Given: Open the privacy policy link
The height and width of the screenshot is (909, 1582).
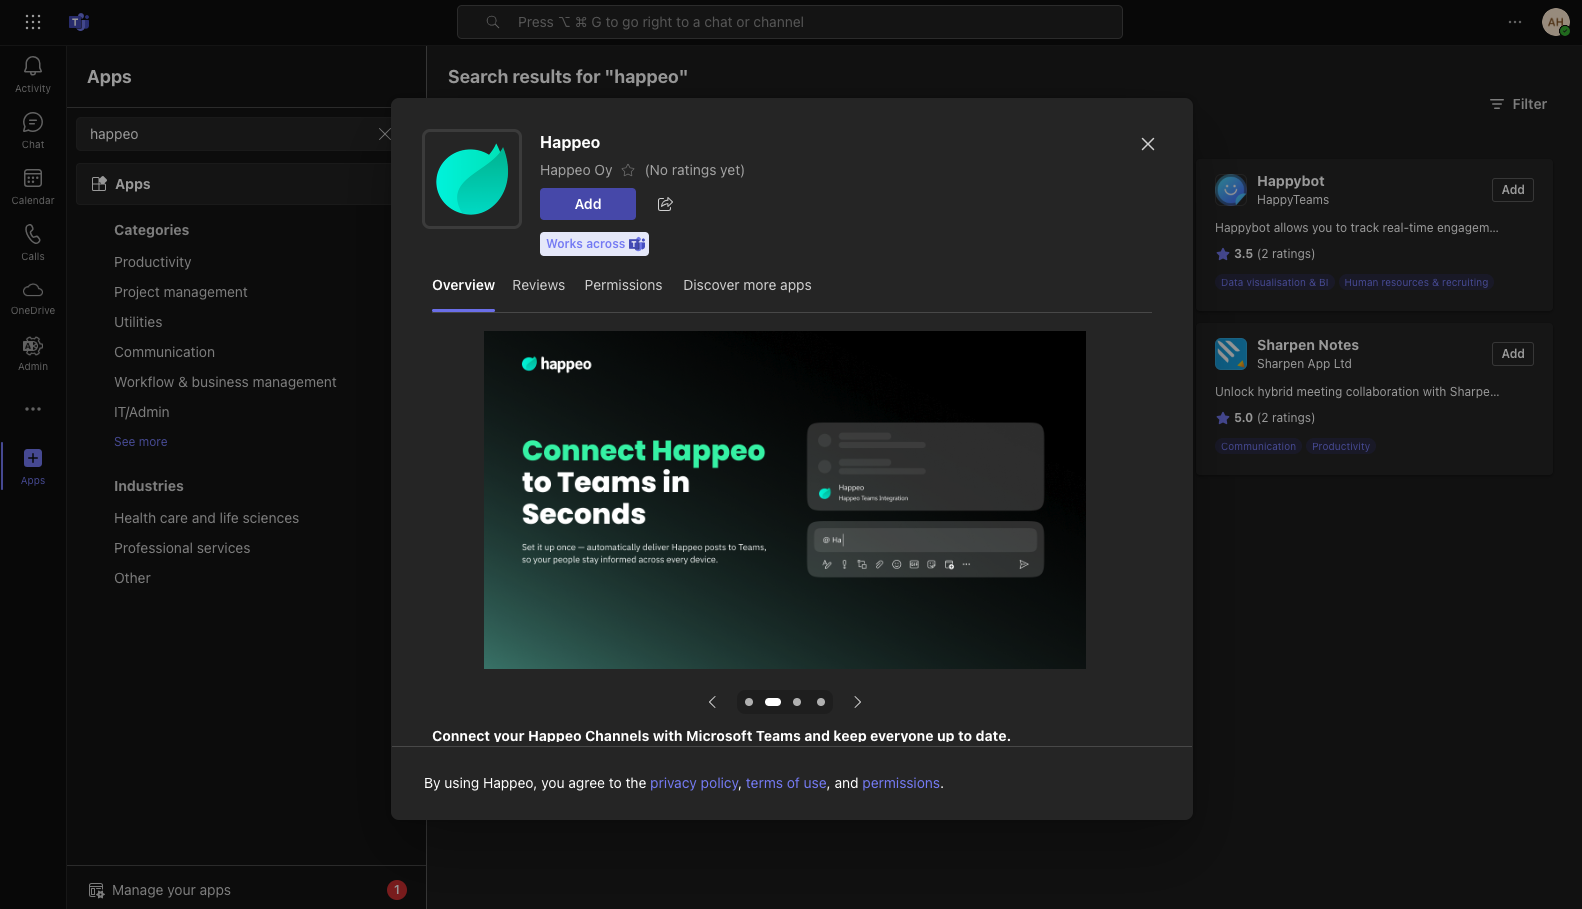Looking at the screenshot, I should tap(694, 783).
